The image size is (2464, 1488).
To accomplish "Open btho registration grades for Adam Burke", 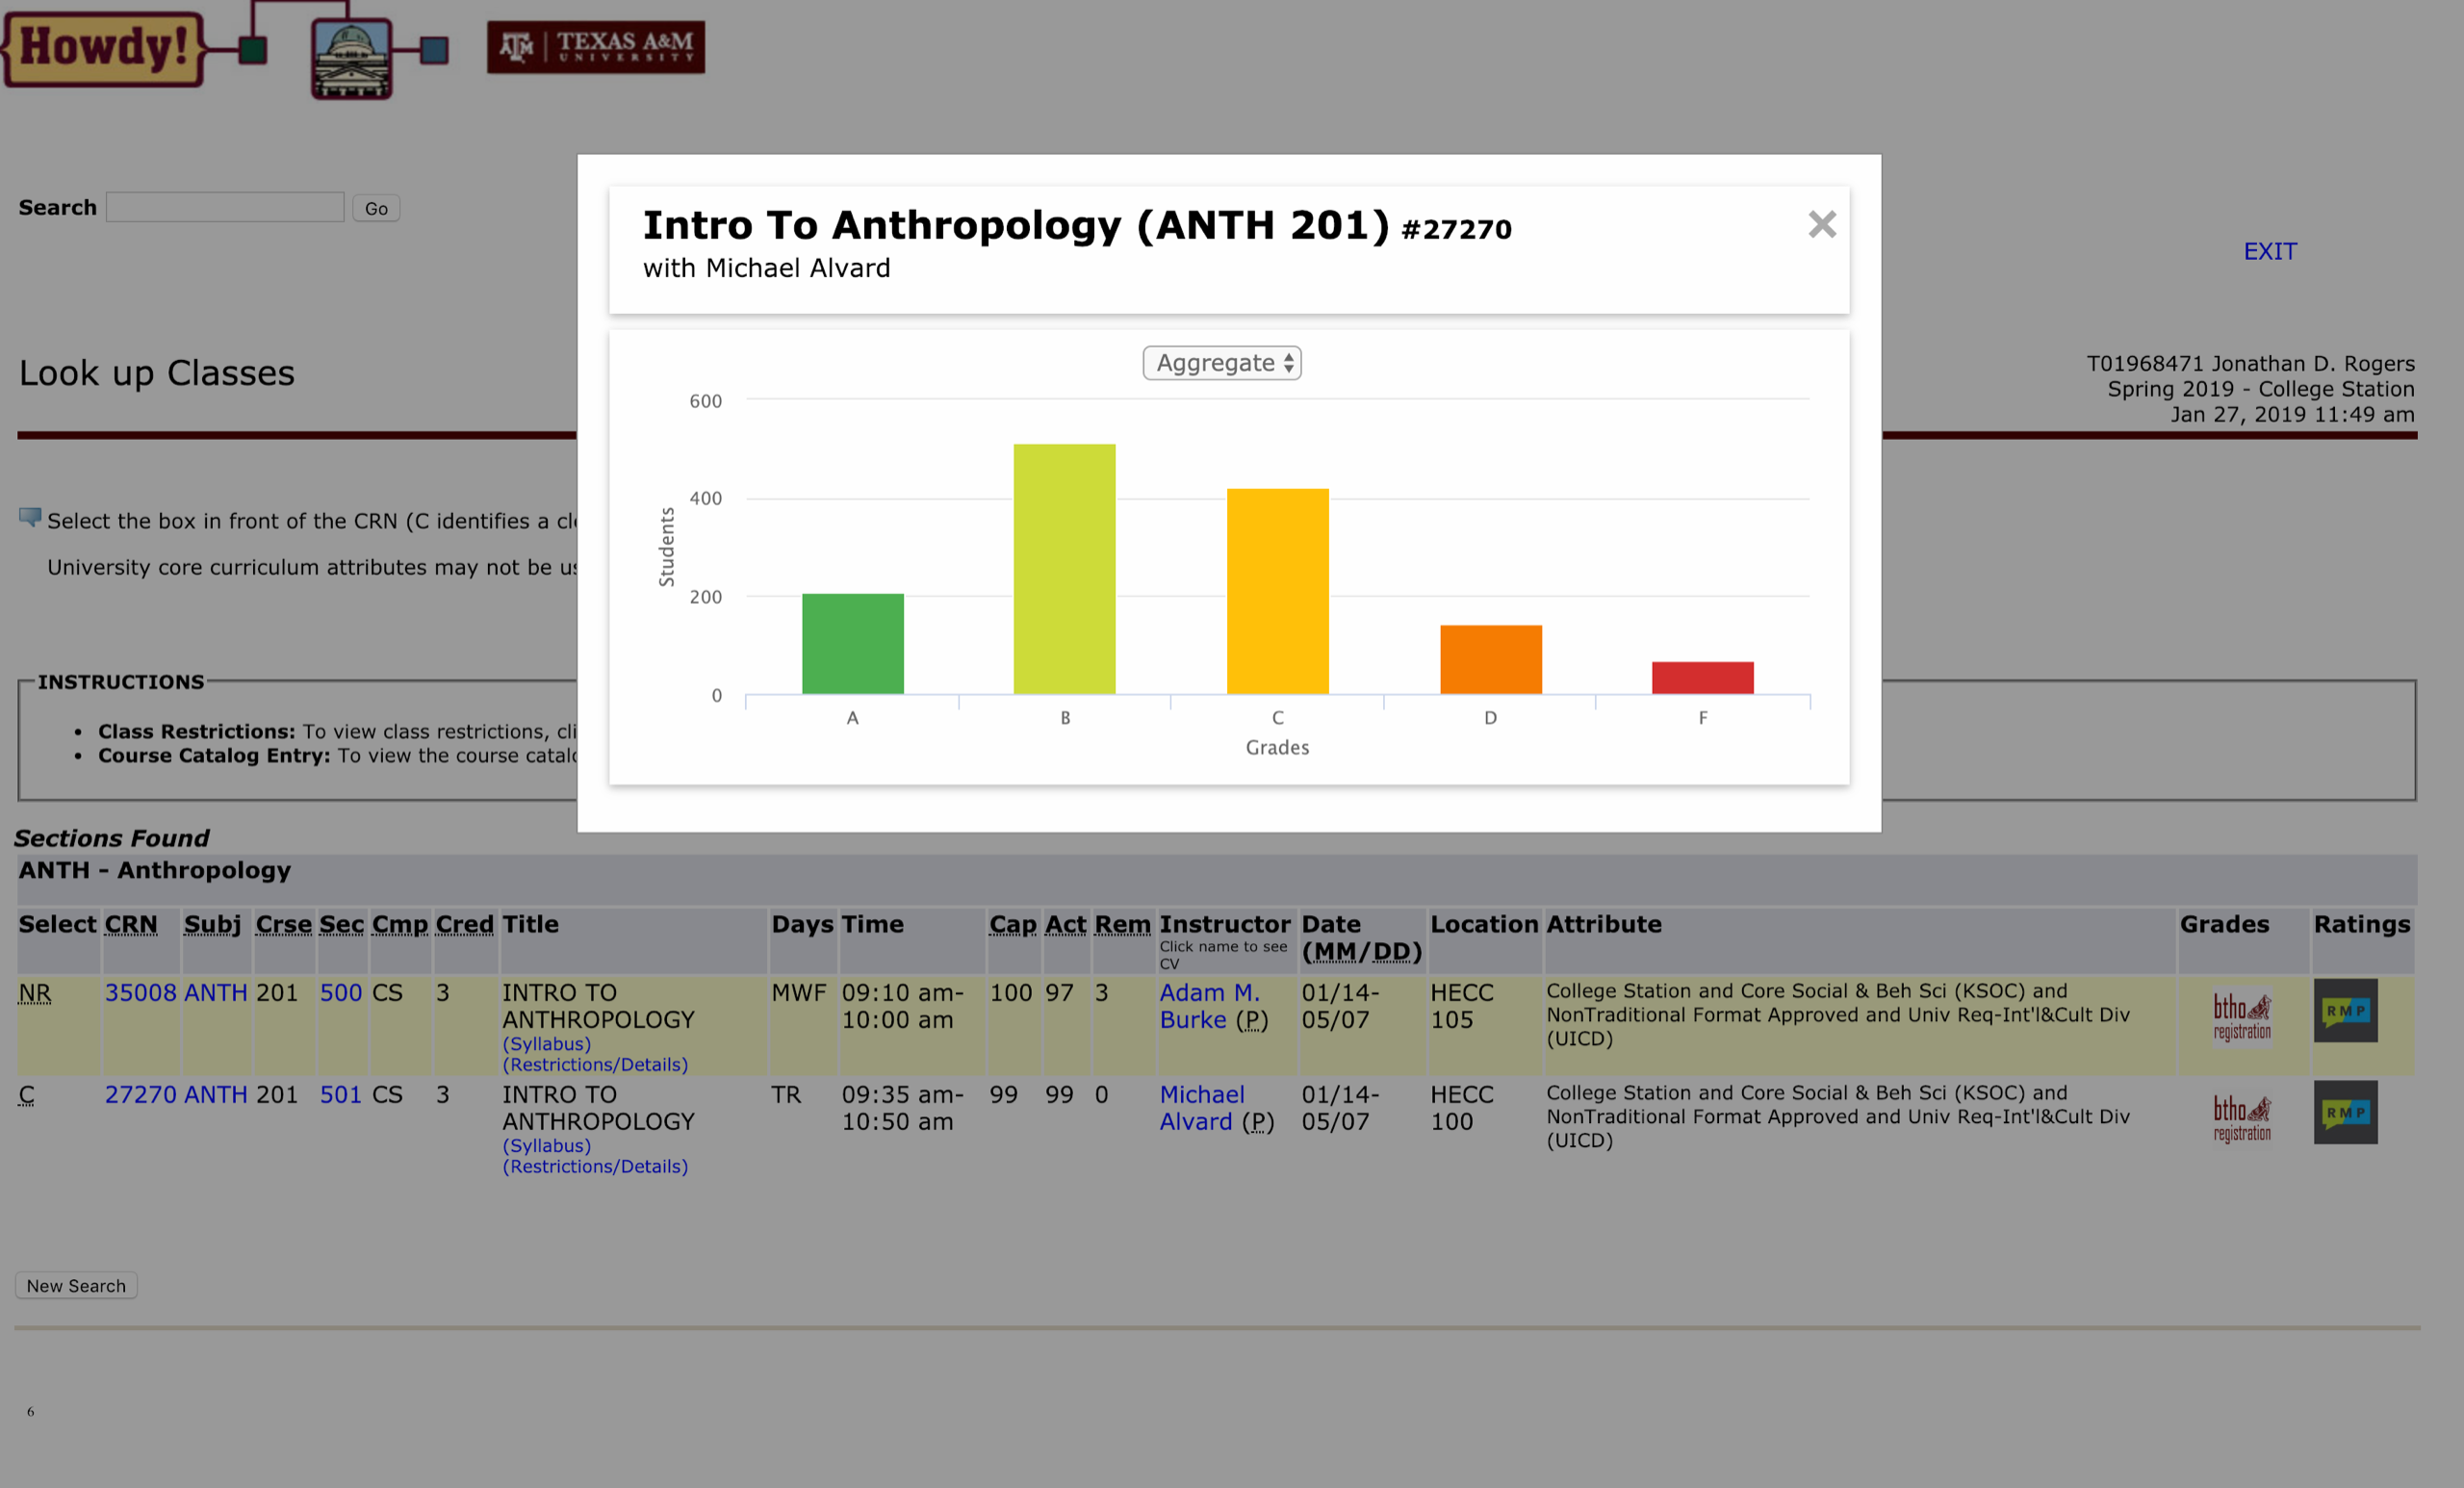I will coord(2241,1017).
